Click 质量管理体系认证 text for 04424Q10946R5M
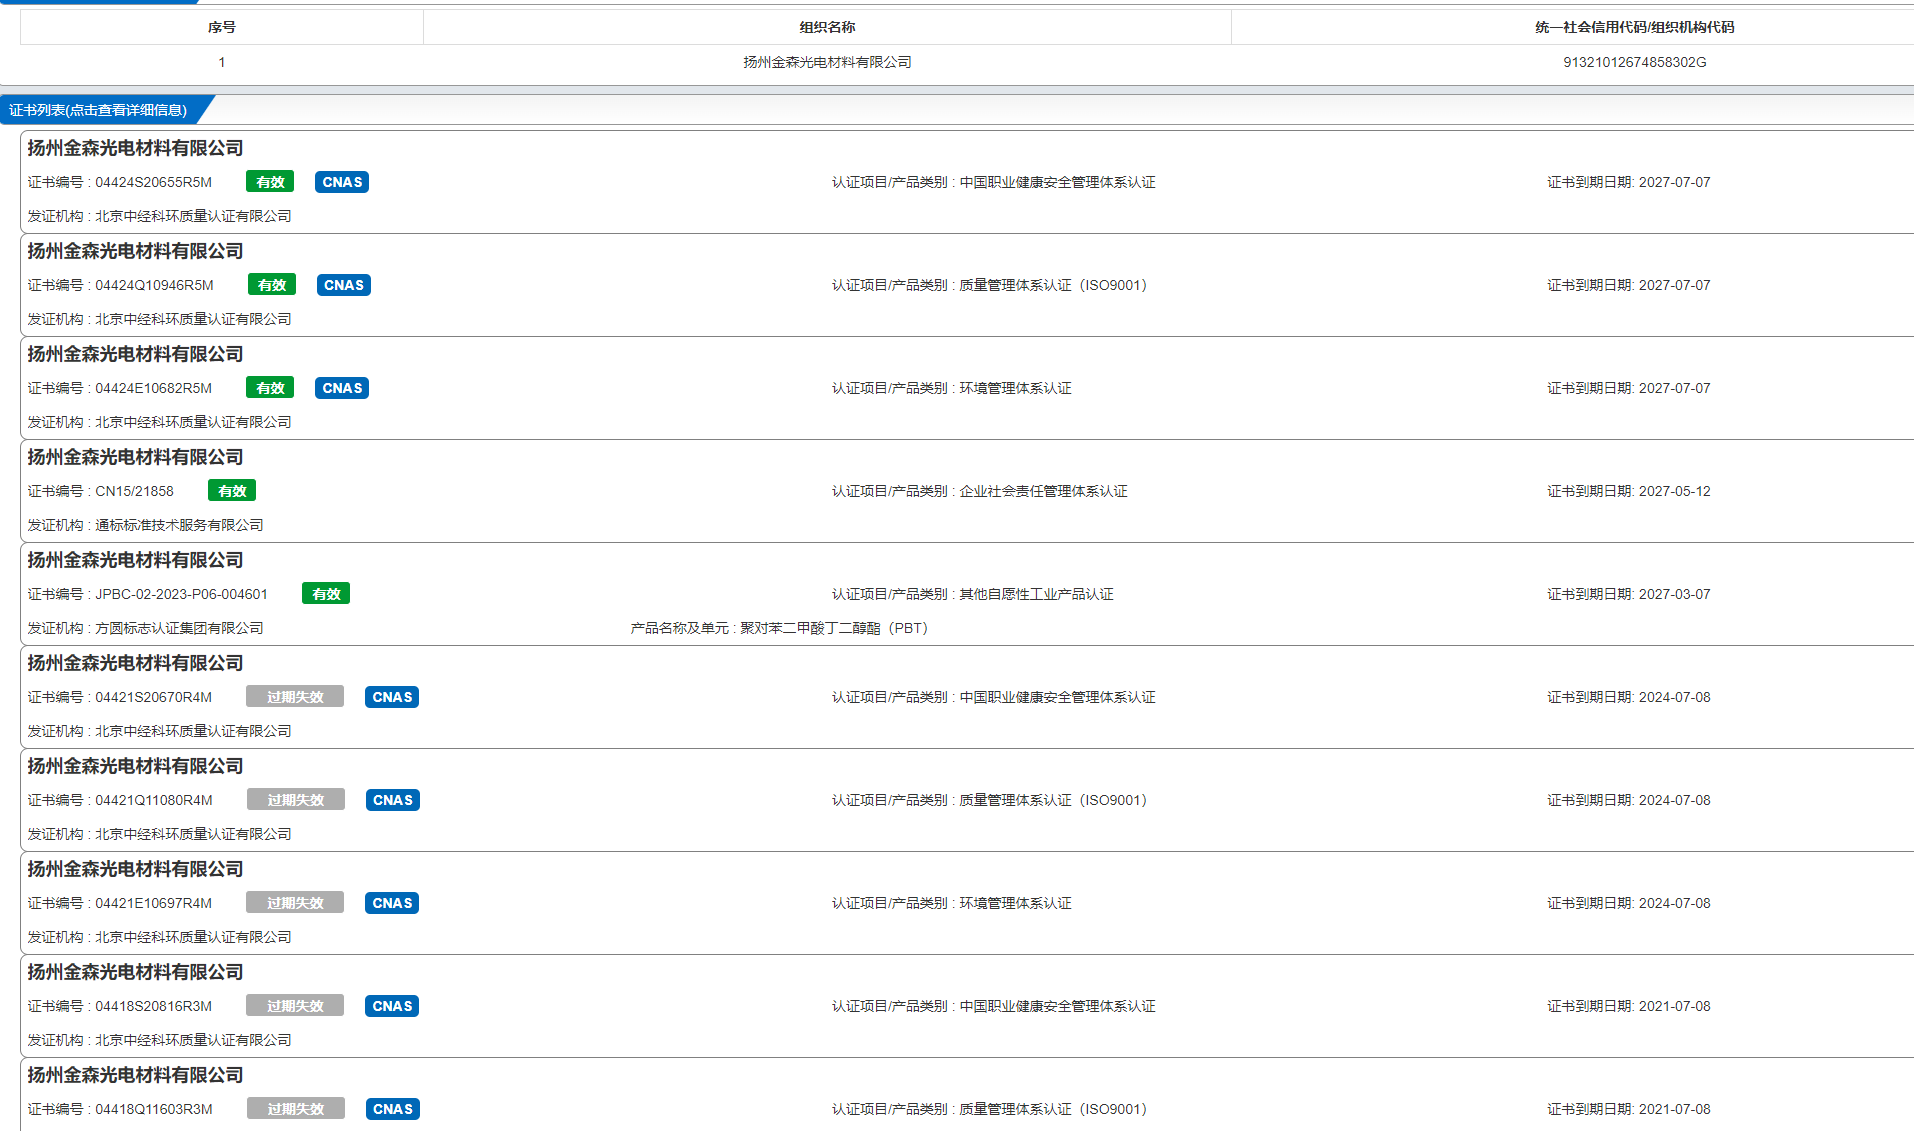The image size is (1914, 1131). click(x=1053, y=285)
